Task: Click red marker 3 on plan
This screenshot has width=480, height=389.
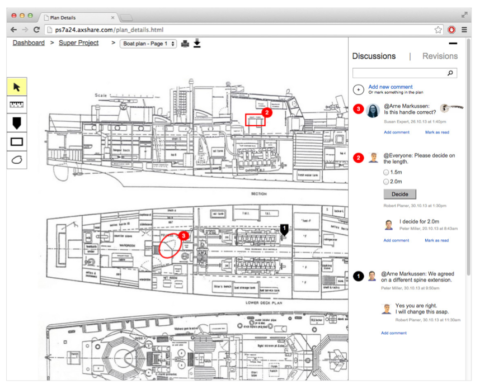Action: tap(183, 236)
